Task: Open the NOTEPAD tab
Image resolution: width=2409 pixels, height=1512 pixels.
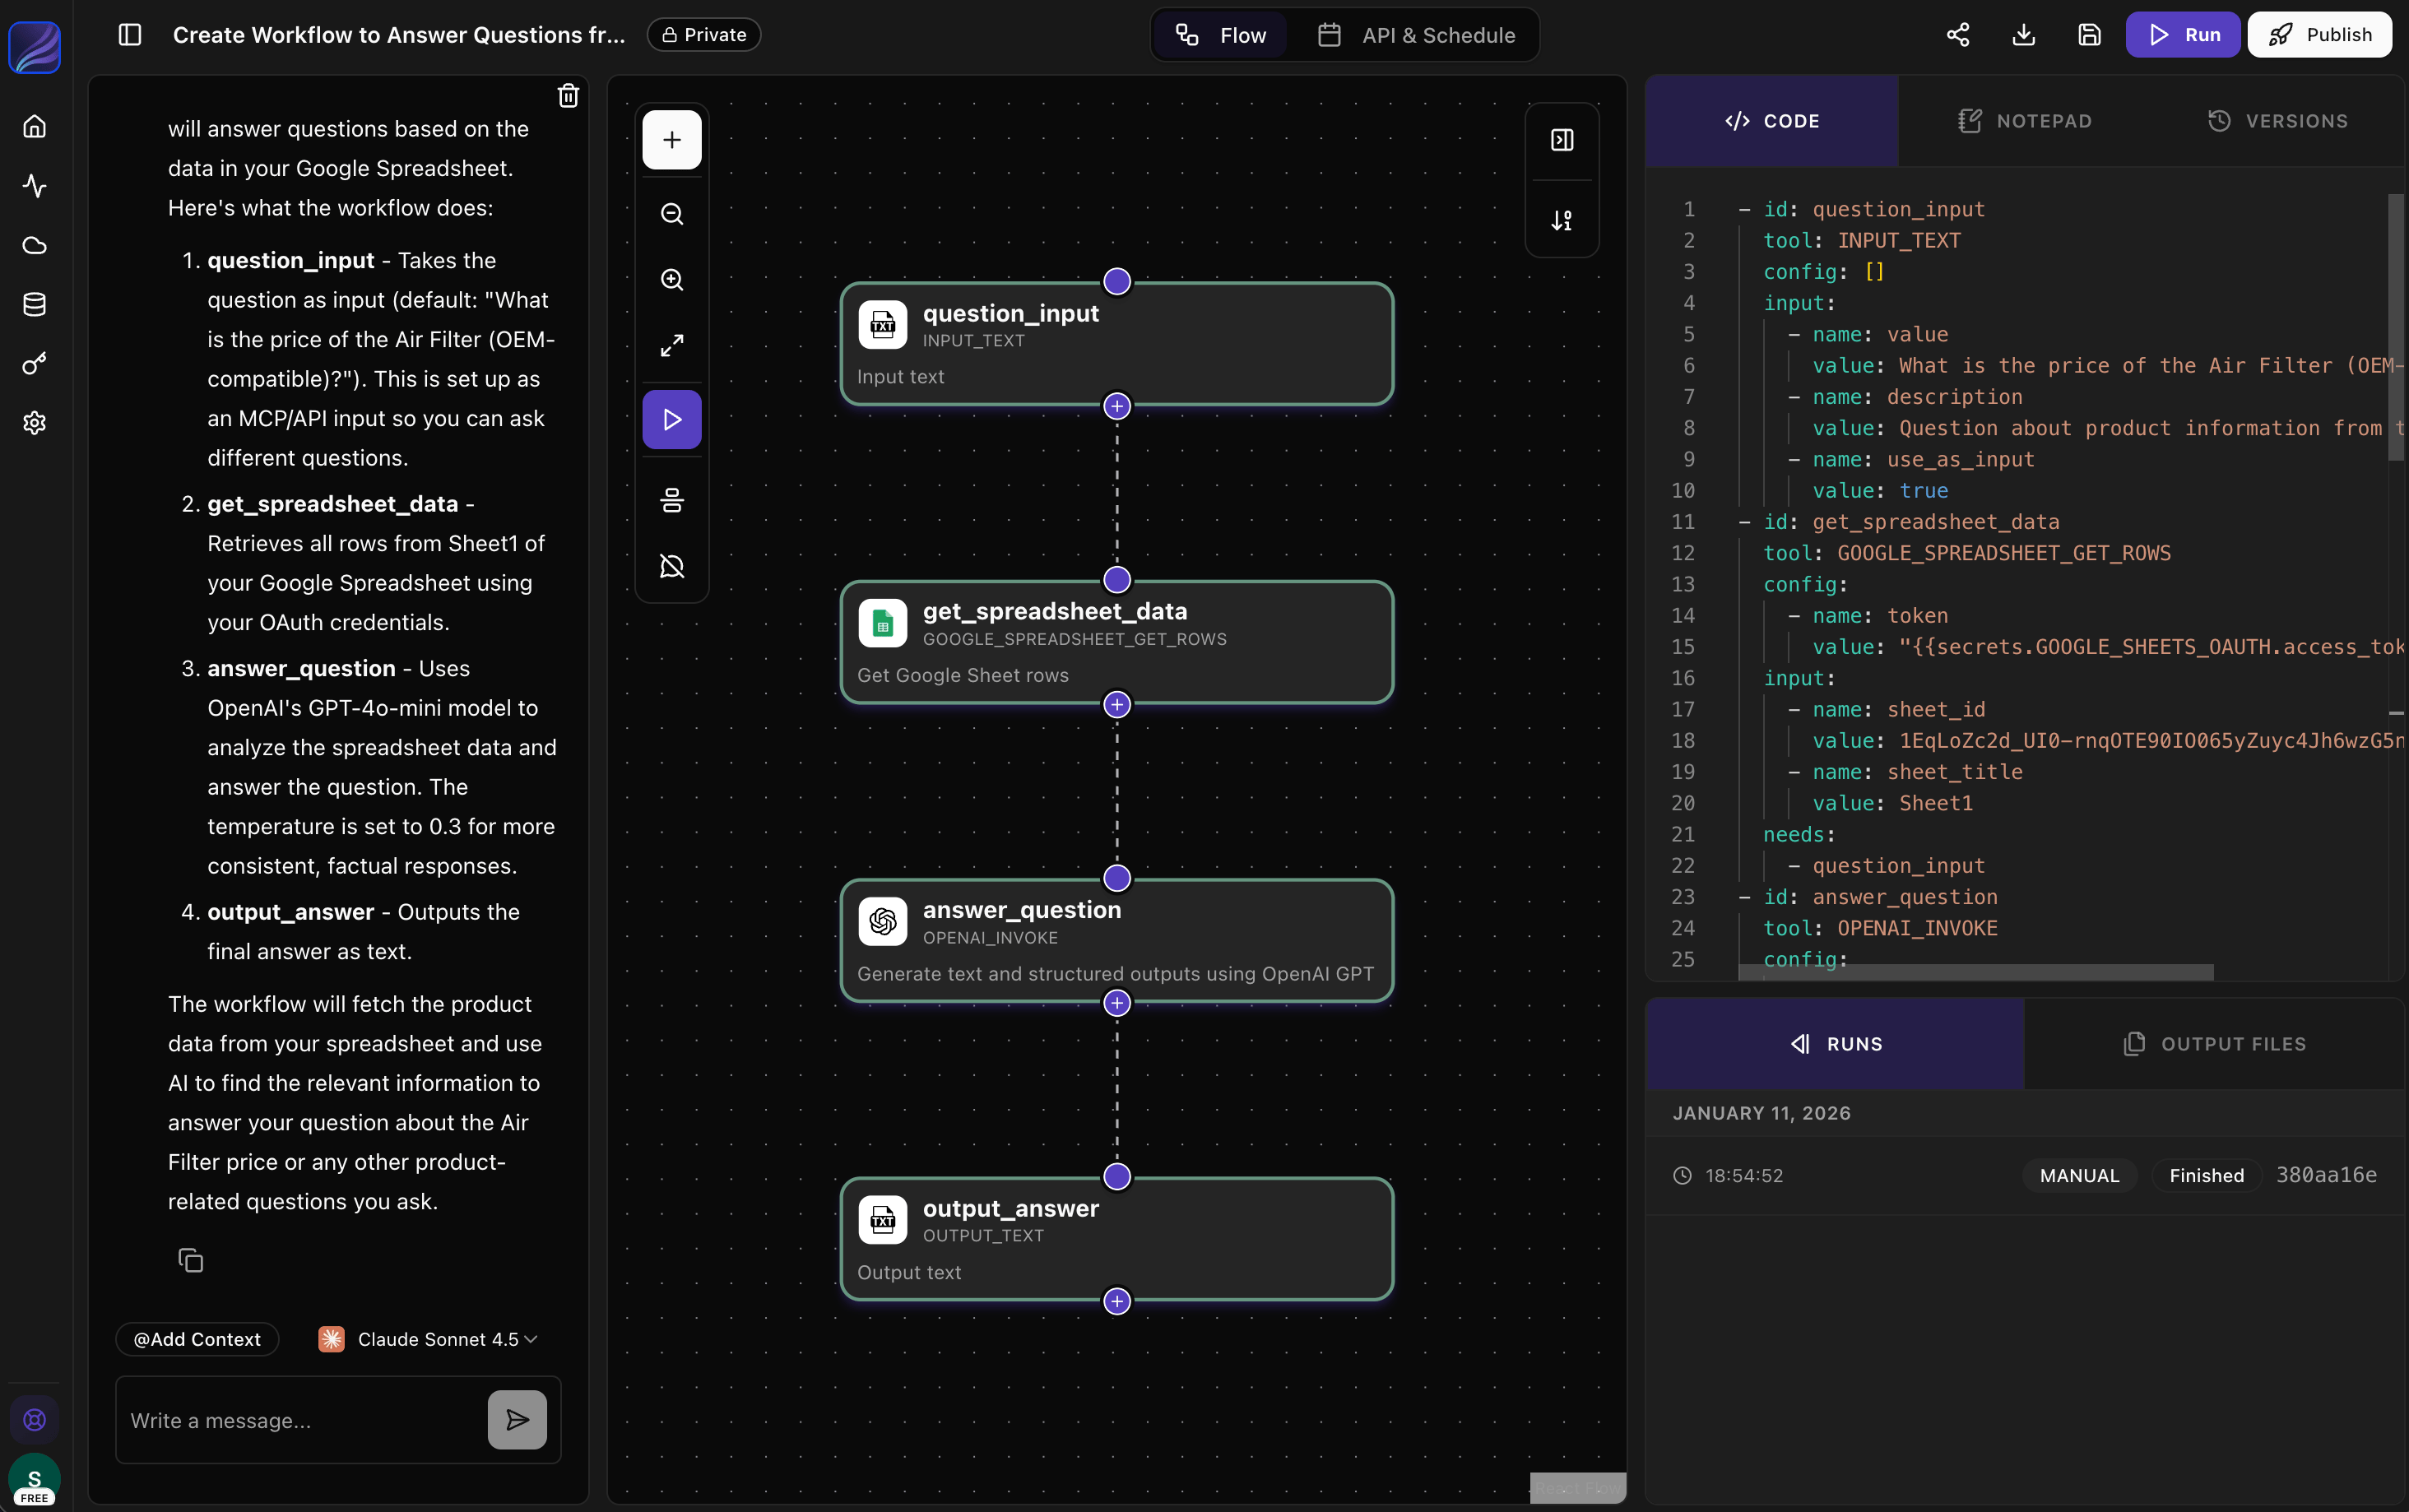Action: (2025, 121)
